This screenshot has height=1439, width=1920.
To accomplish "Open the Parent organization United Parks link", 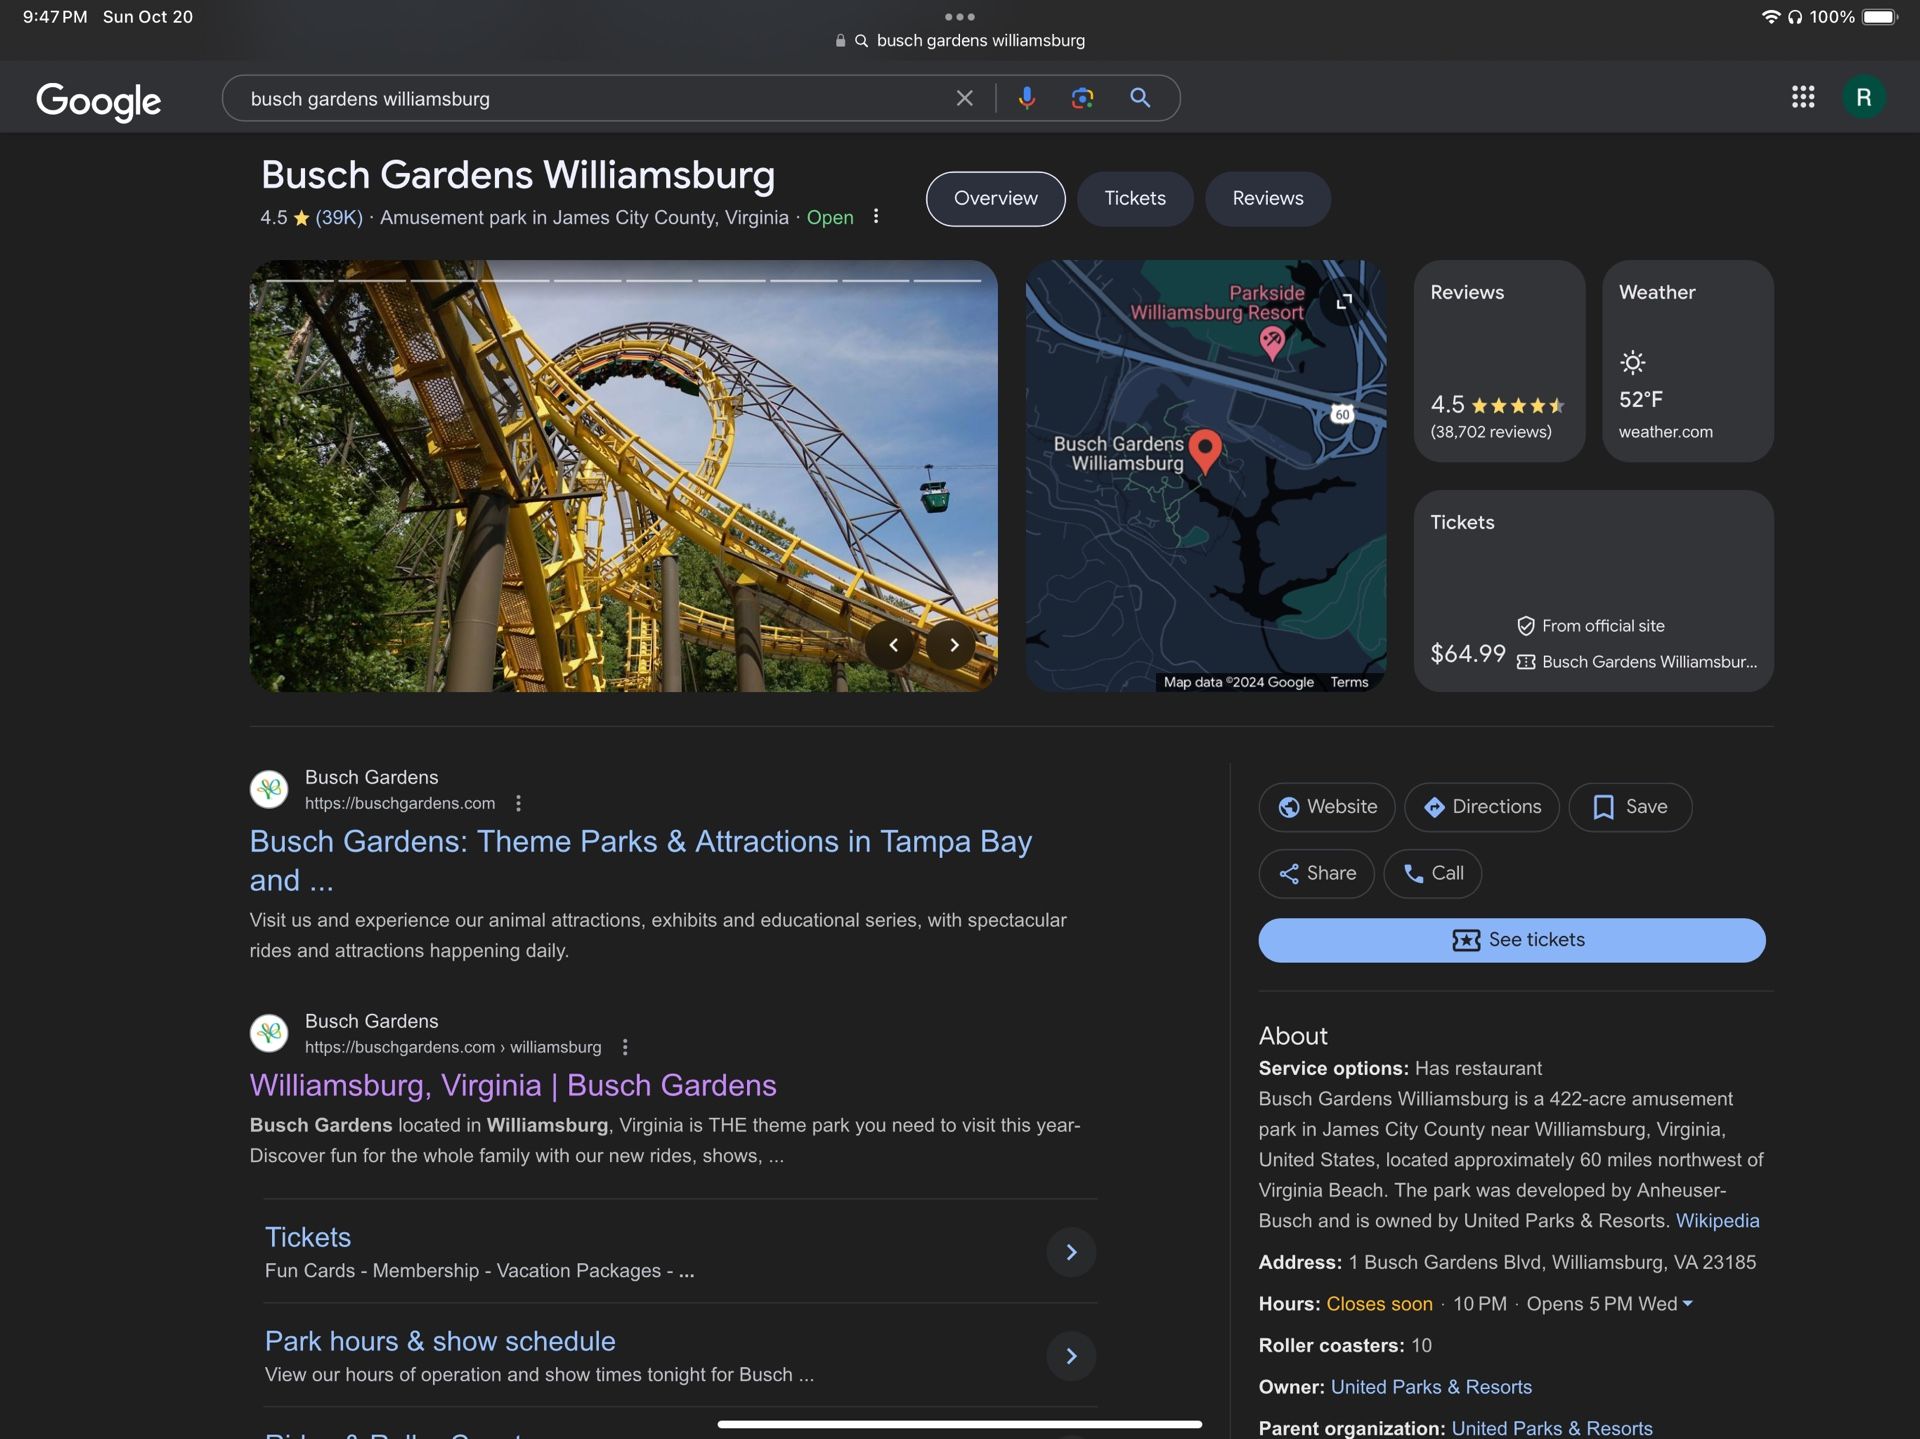I will tap(1551, 1428).
